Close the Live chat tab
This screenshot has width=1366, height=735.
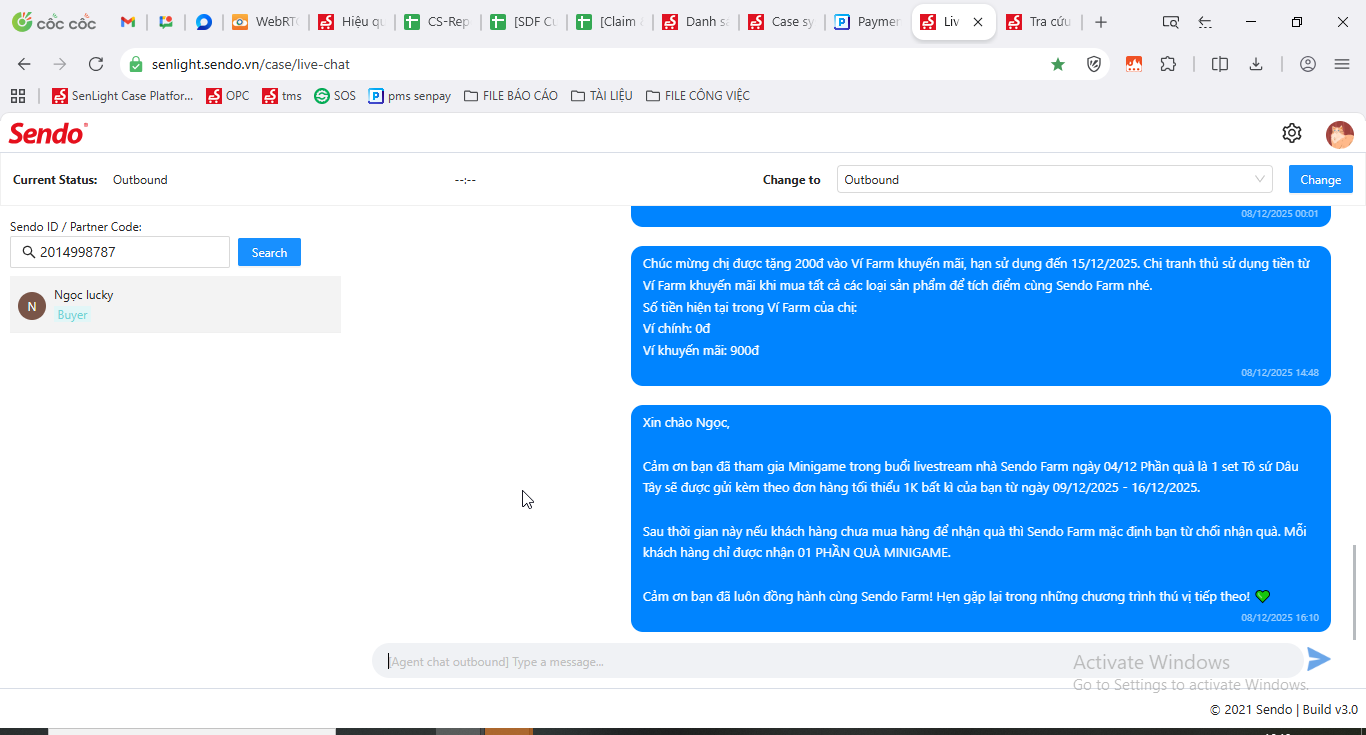(x=978, y=22)
